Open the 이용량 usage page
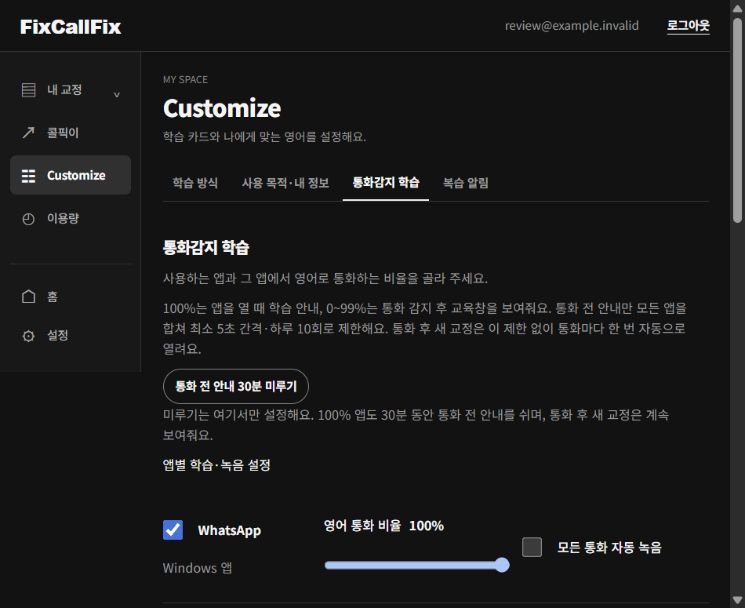745x608 pixels. (70, 218)
